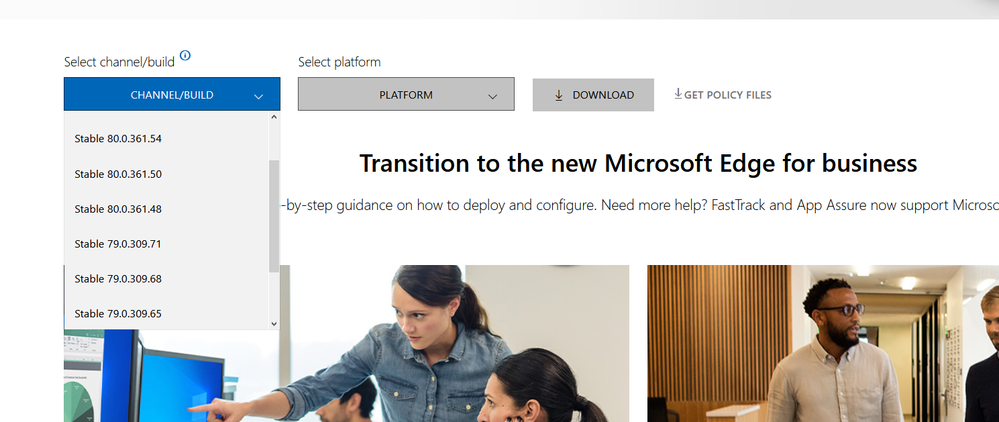Click the DOWNLOAD button
This screenshot has width=999, height=422.
coord(593,95)
